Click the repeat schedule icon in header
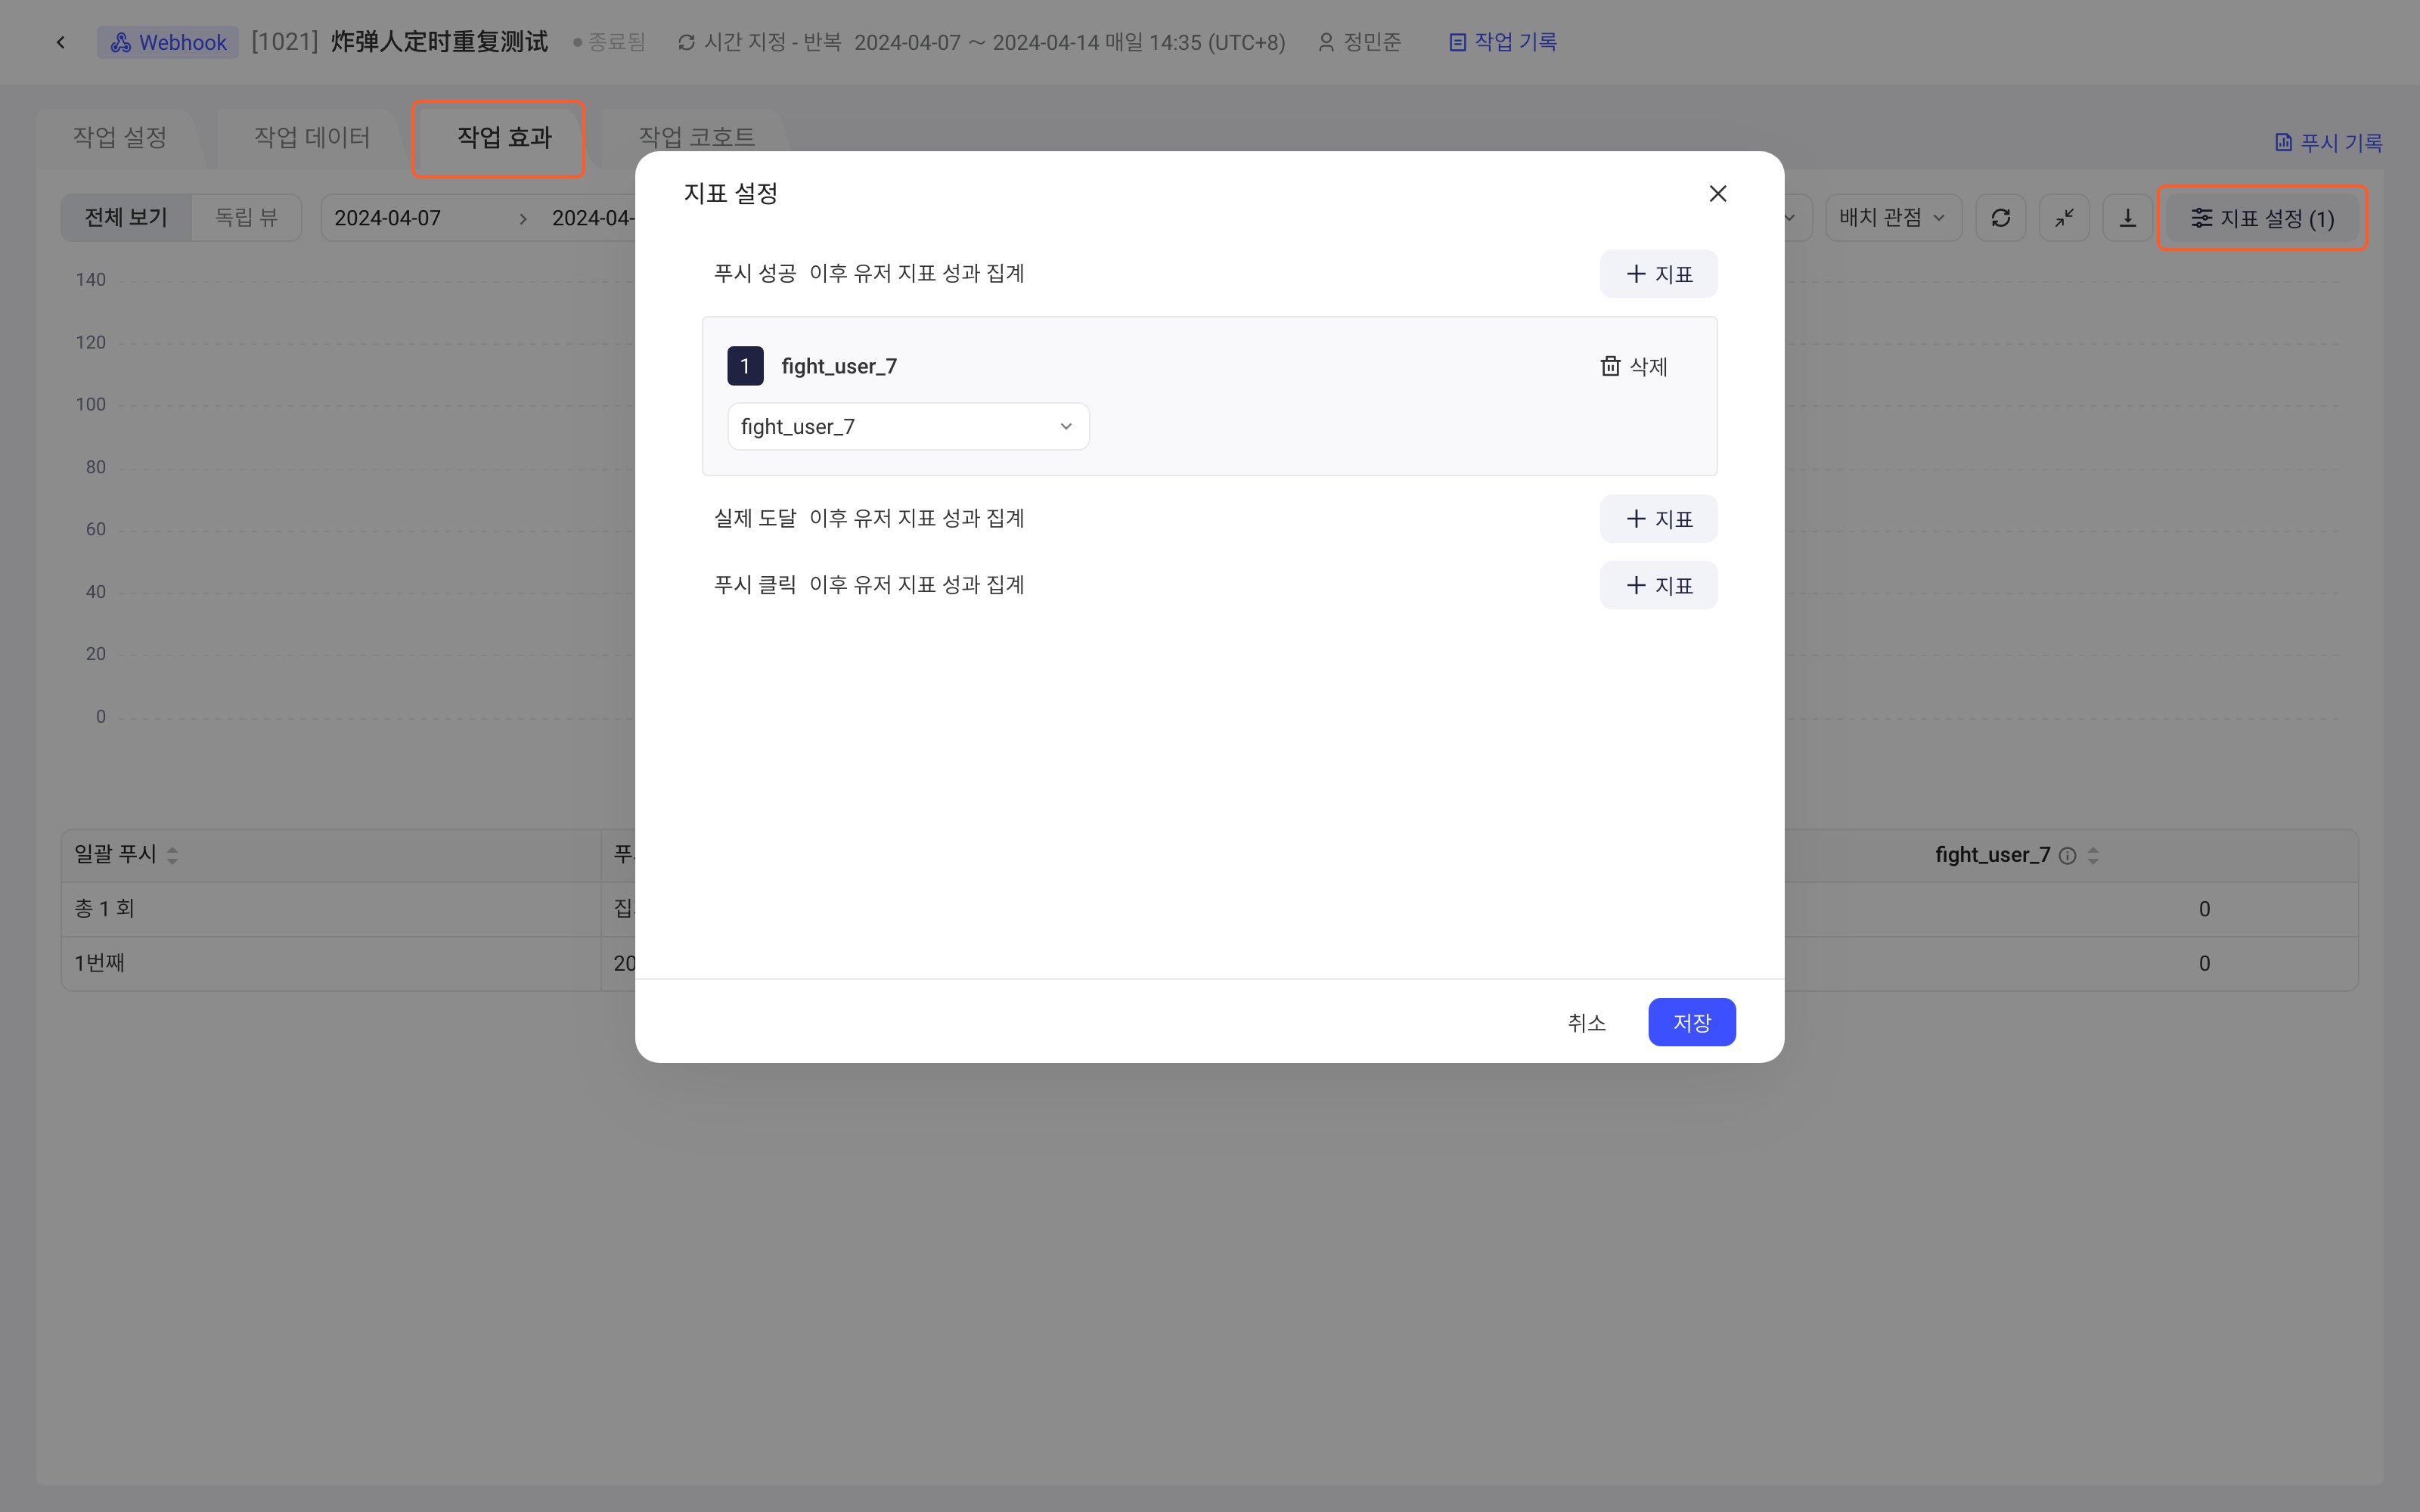Viewport: 2420px width, 1512px height. [x=686, y=42]
